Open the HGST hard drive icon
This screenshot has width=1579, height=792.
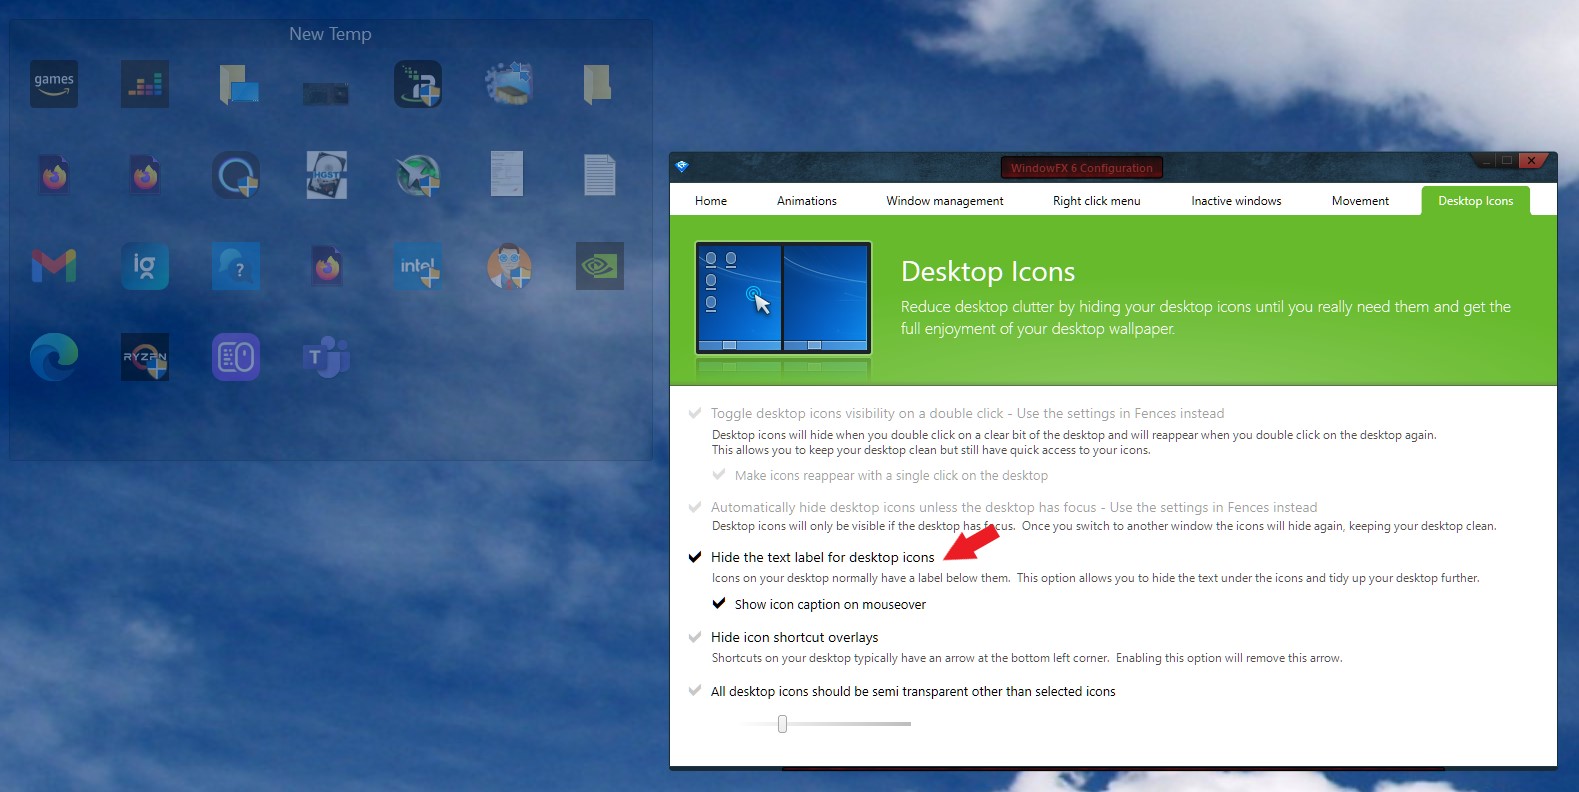pyautogui.click(x=327, y=175)
